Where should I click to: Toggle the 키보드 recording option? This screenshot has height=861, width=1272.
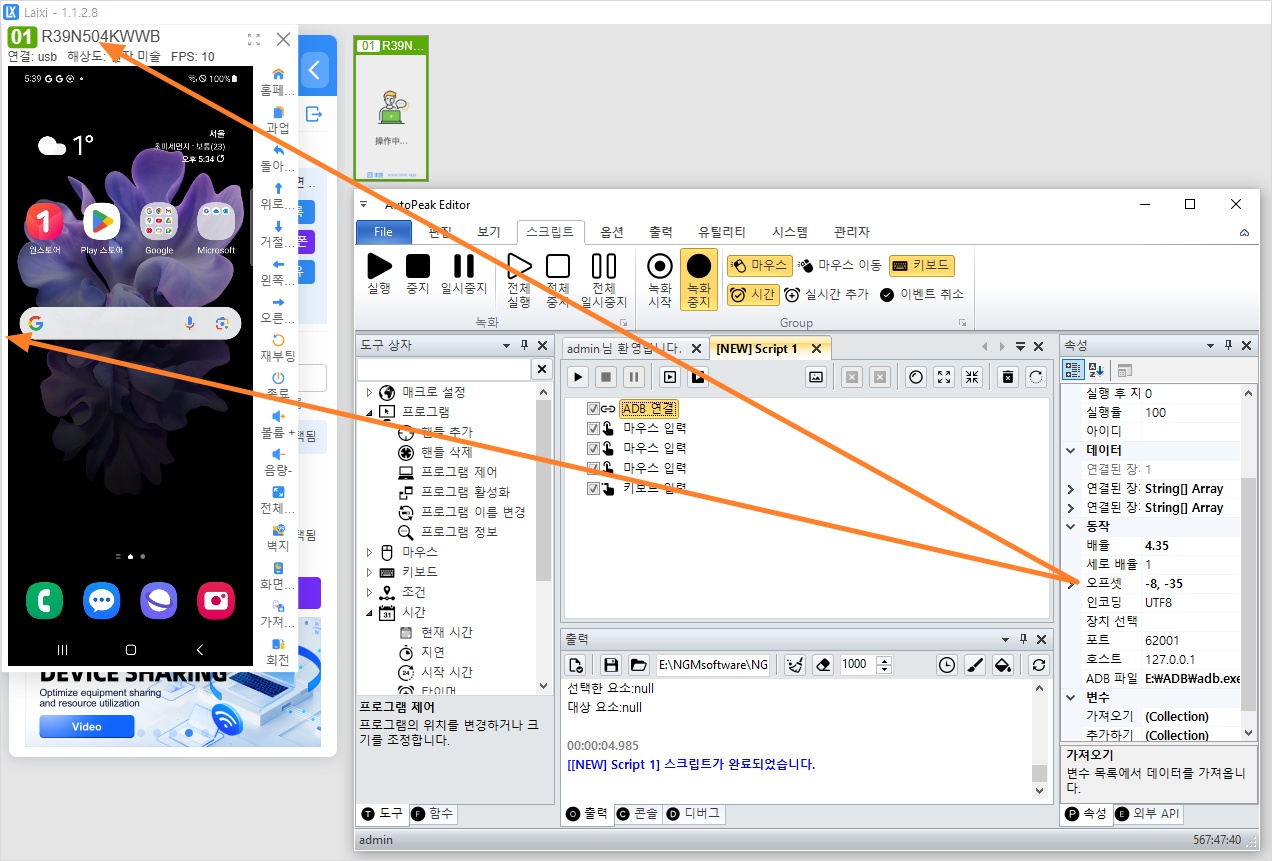click(921, 266)
